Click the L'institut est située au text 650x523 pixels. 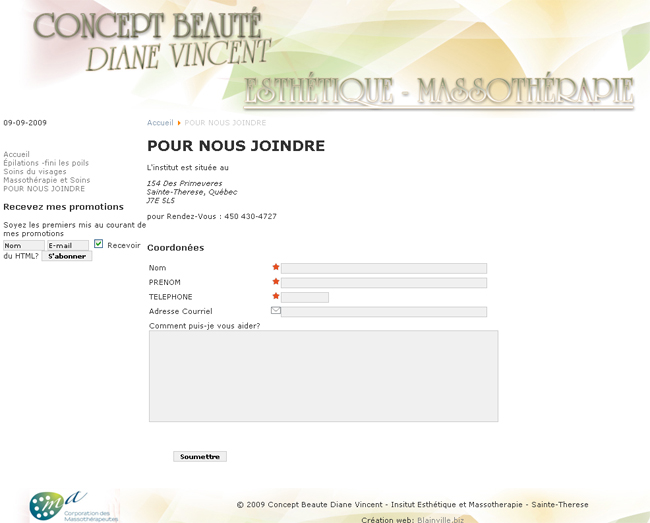coord(188,167)
